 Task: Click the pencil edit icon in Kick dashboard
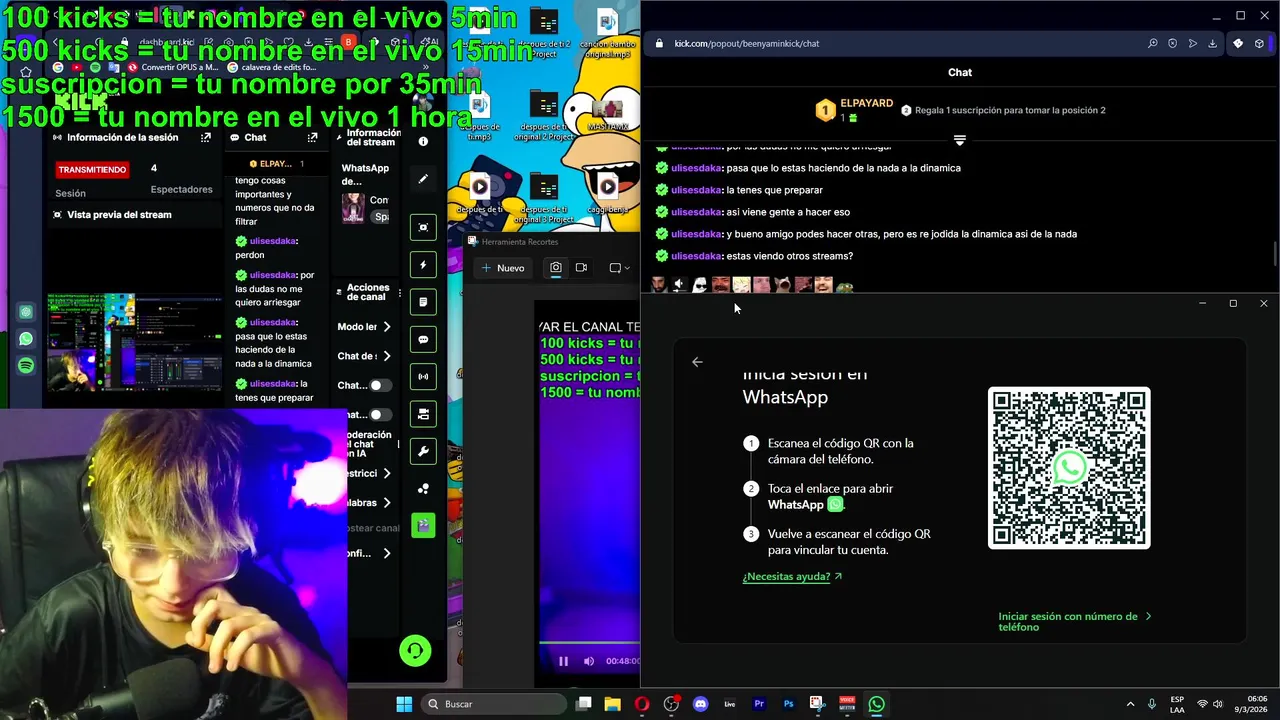coord(423,179)
